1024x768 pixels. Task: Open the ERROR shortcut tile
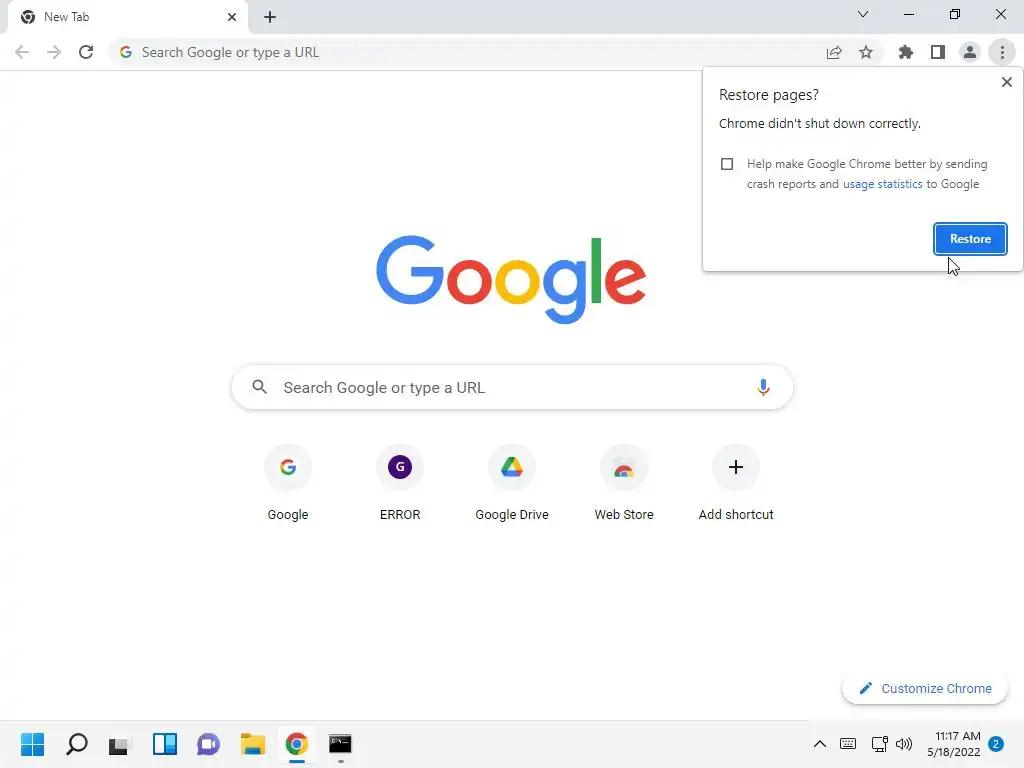[400, 483]
